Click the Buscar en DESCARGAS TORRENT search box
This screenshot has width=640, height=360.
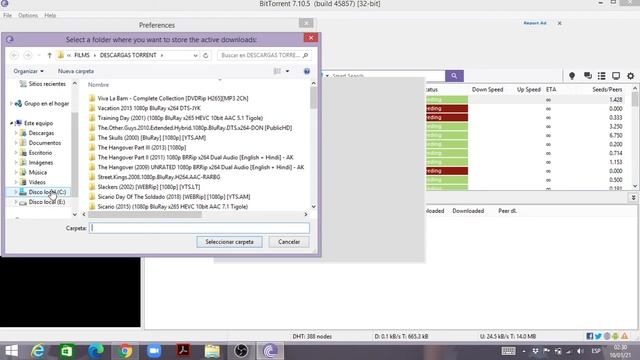264,55
